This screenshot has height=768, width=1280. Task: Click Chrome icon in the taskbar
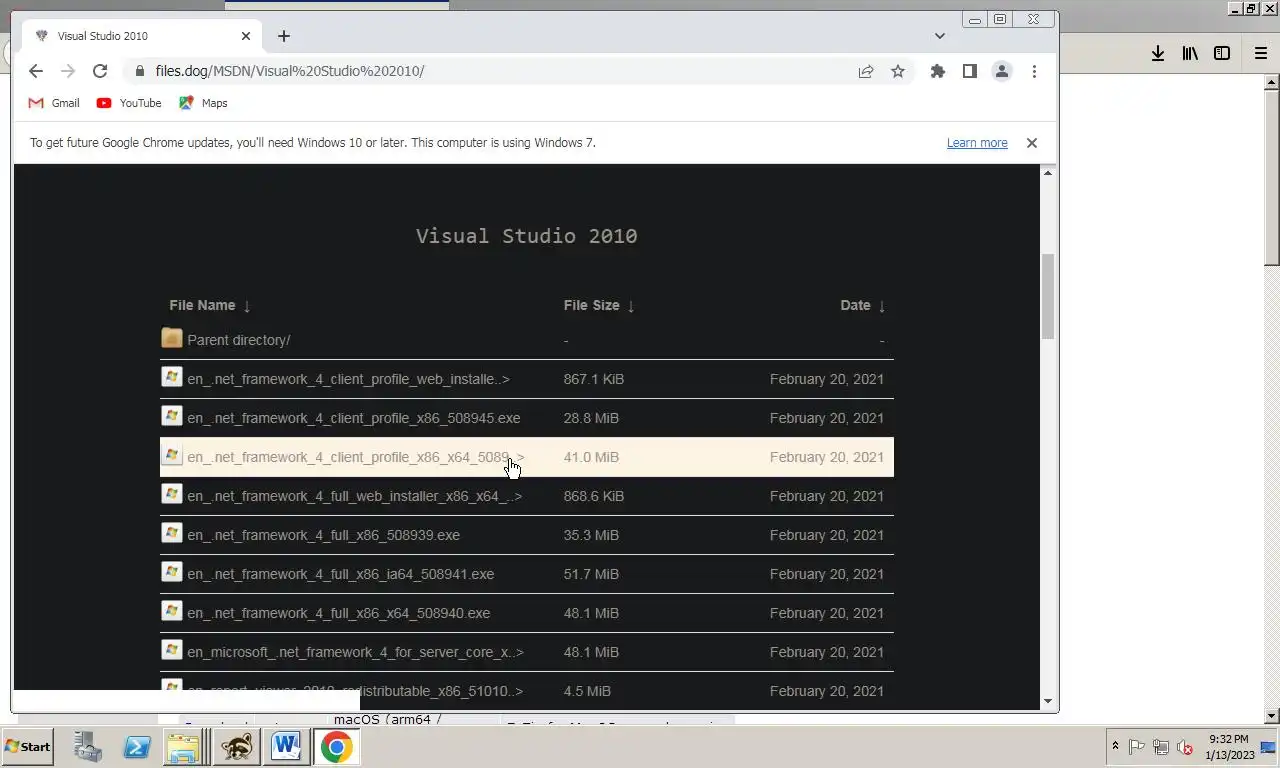(x=337, y=747)
